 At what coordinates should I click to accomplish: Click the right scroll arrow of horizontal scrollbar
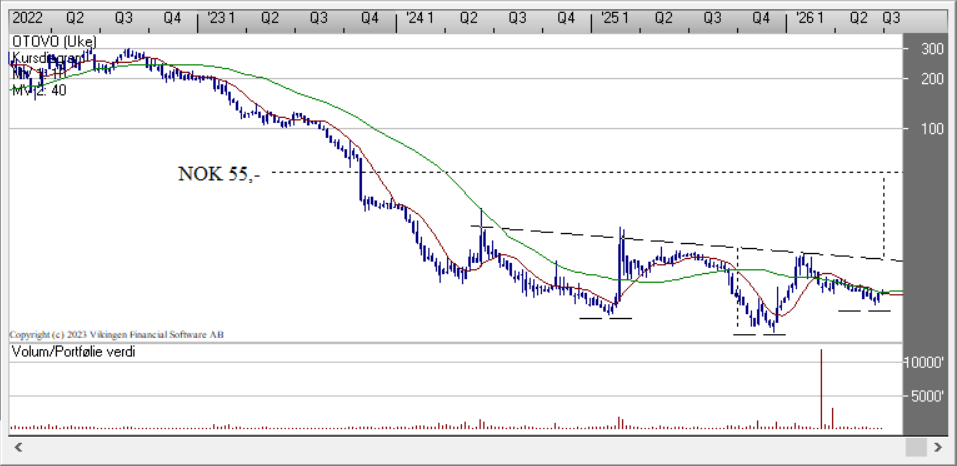click(x=938, y=448)
